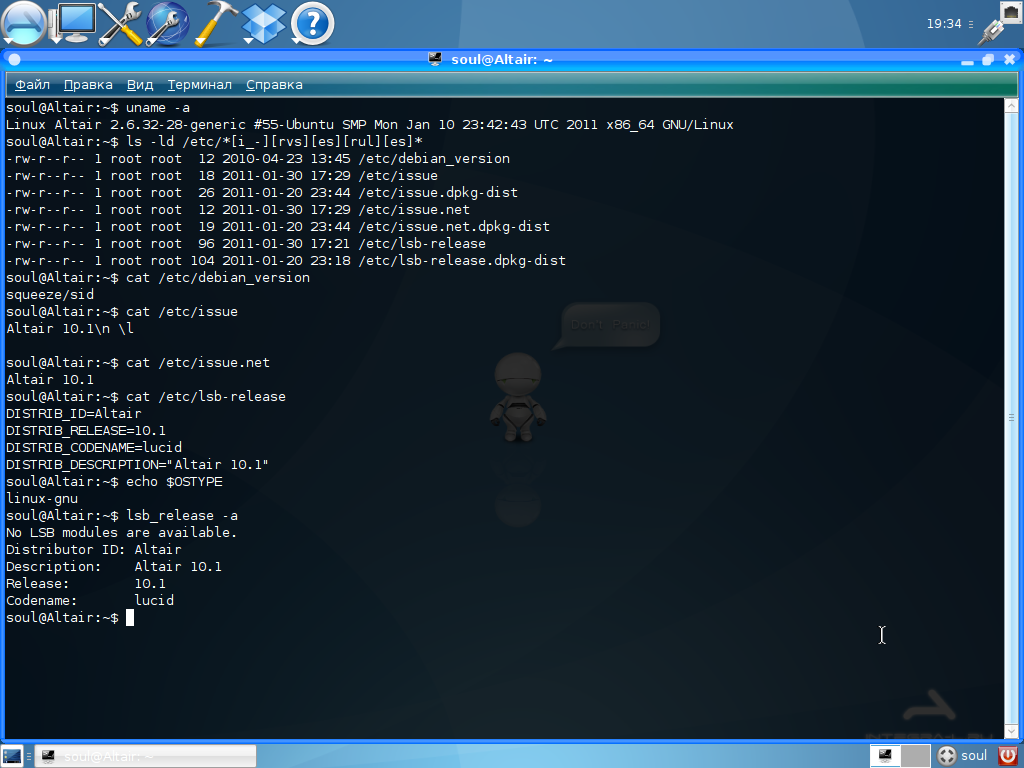The height and width of the screenshot is (768, 1024).
Task: Click the show desktop button in bottom panel
Action: pyautogui.click(x=12, y=756)
